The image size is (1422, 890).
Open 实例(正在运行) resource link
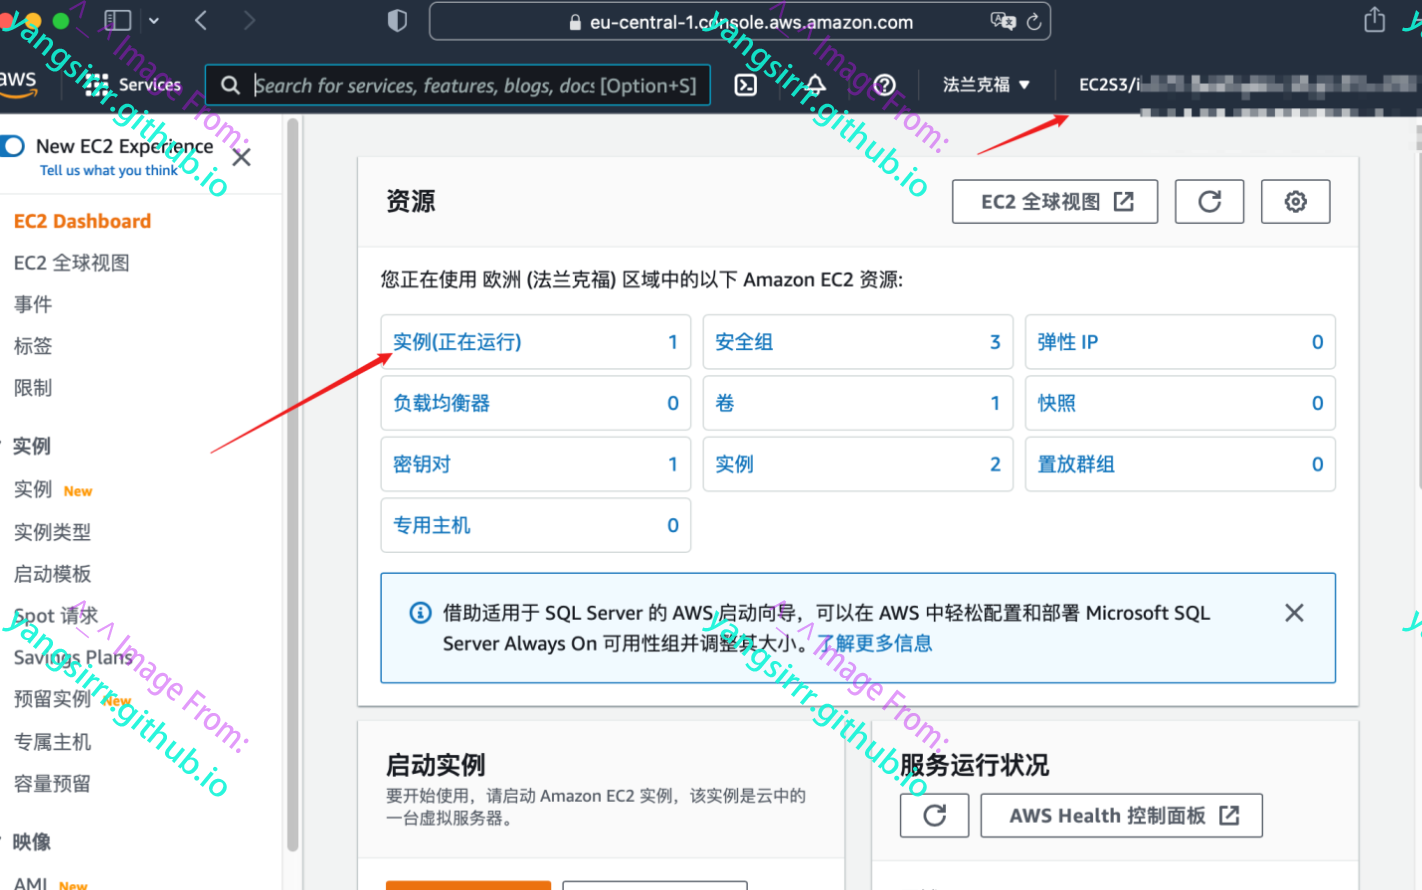(457, 342)
